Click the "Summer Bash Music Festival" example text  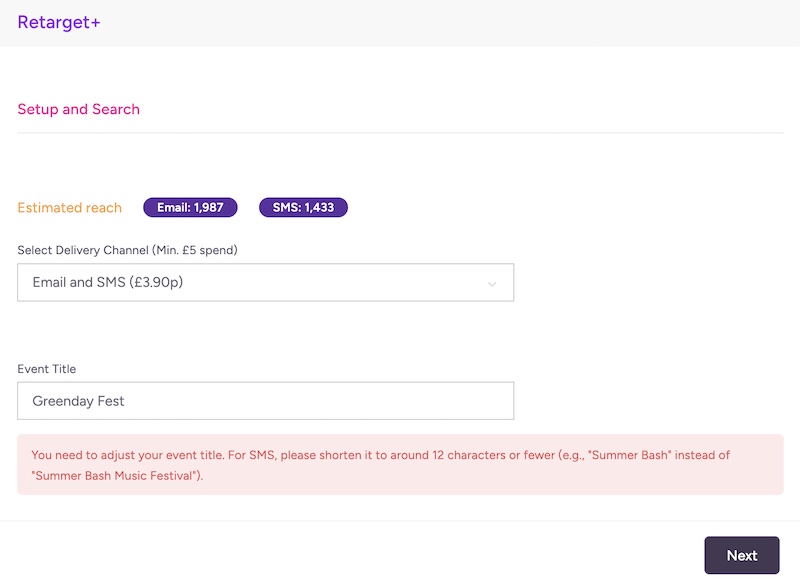point(115,475)
